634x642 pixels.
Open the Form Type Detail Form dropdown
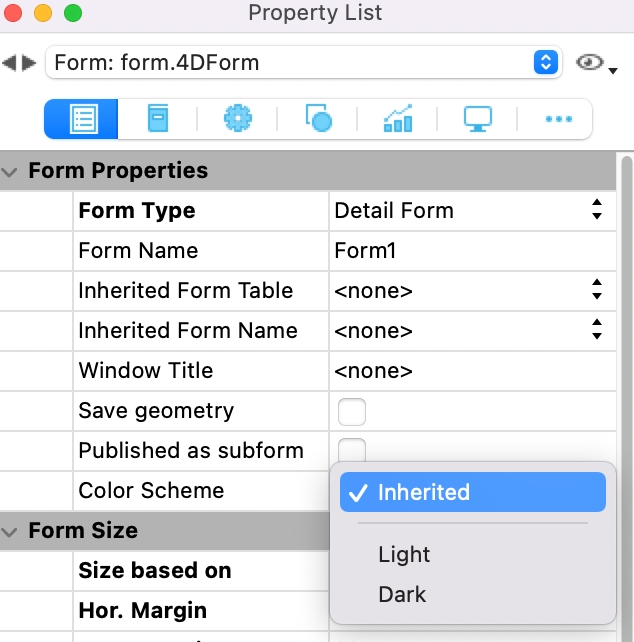point(468,211)
